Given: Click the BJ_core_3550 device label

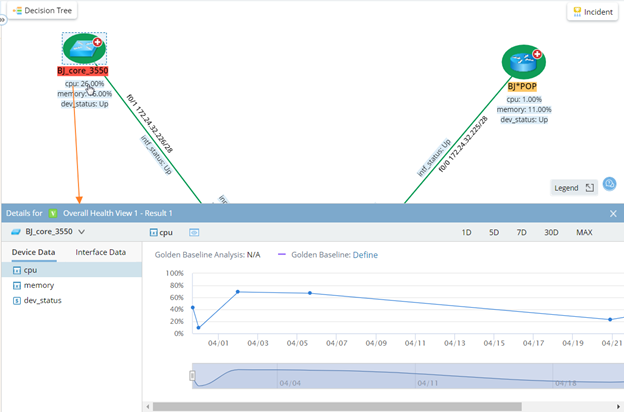Looking at the screenshot, I should pos(82,71).
